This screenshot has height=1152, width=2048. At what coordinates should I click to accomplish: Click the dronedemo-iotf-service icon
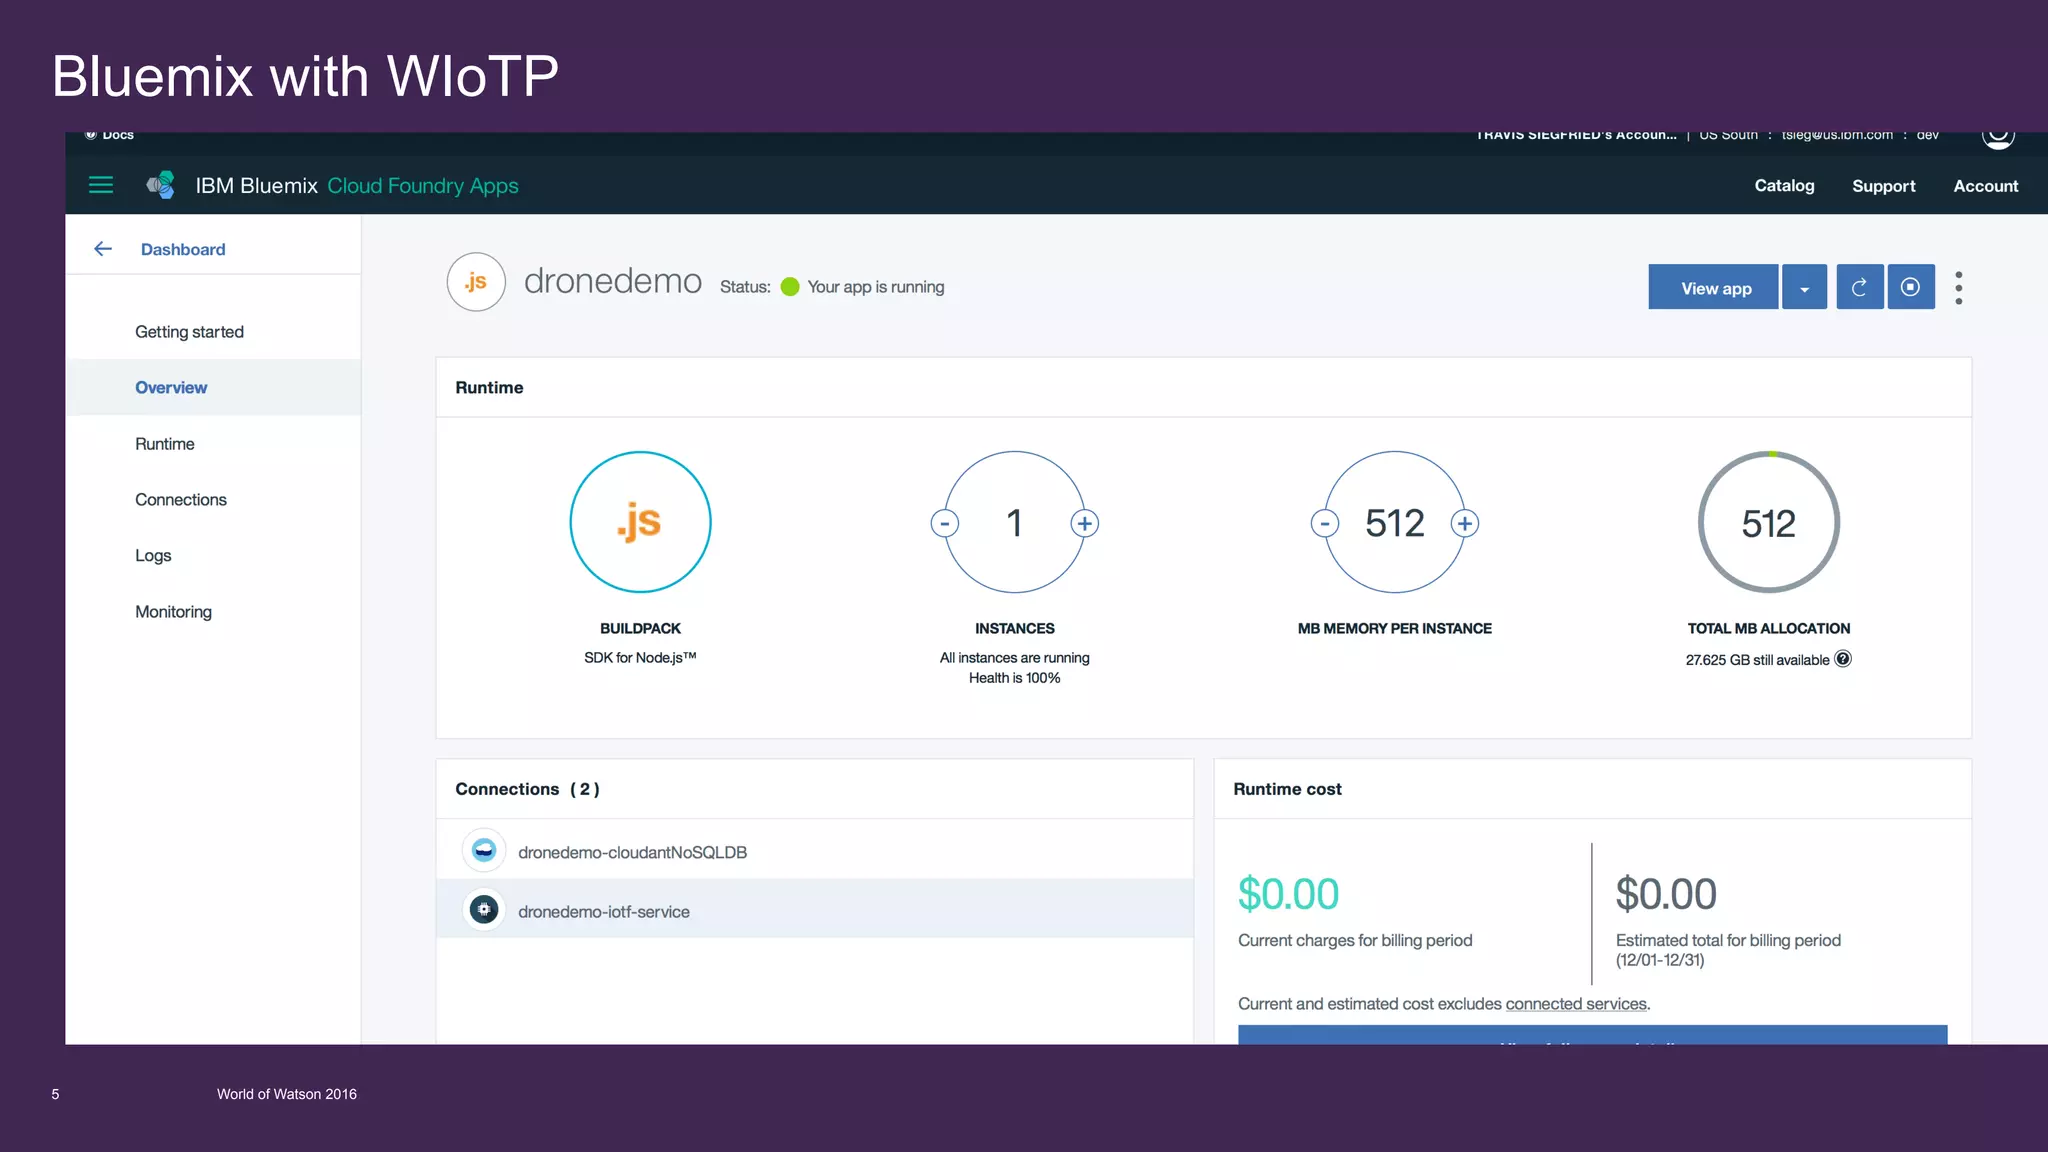(x=484, y=910)
